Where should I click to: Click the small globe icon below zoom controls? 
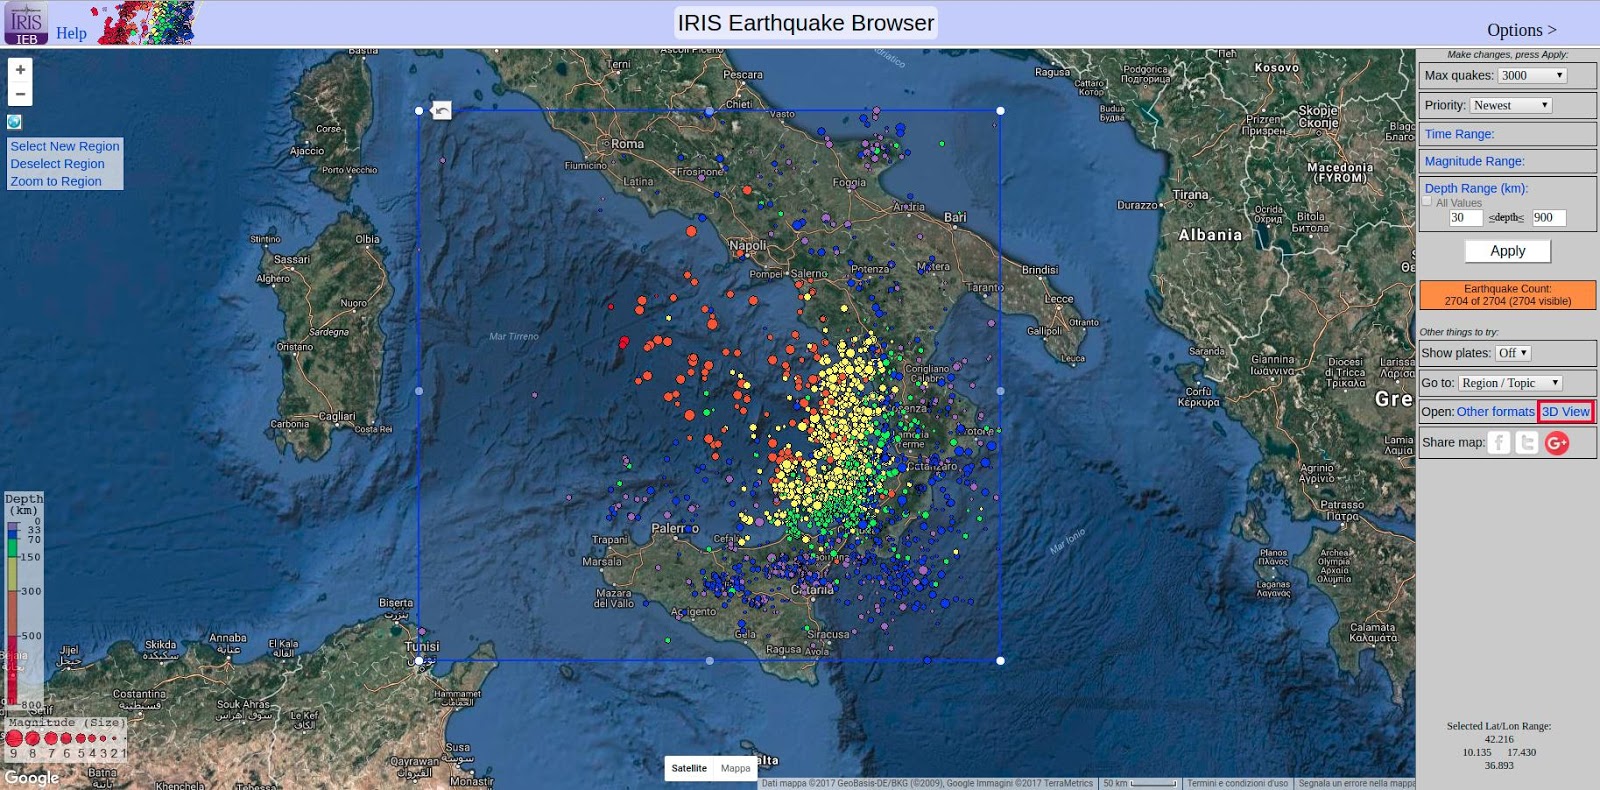pos(14,122)
